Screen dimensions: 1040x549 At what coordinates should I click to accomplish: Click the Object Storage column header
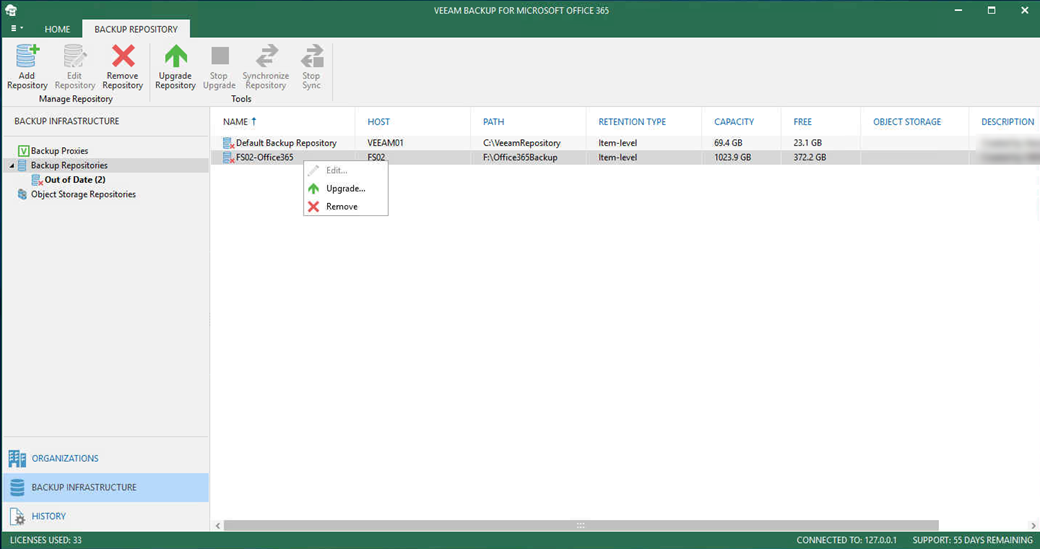point(907,121)
